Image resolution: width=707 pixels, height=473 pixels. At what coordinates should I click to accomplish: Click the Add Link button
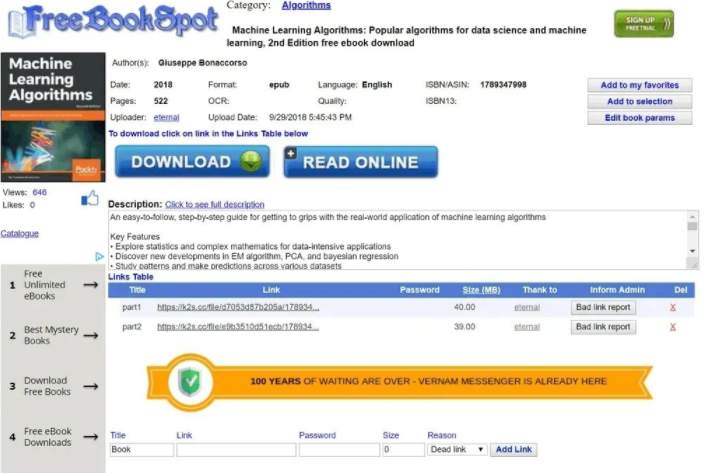[514, 450]
